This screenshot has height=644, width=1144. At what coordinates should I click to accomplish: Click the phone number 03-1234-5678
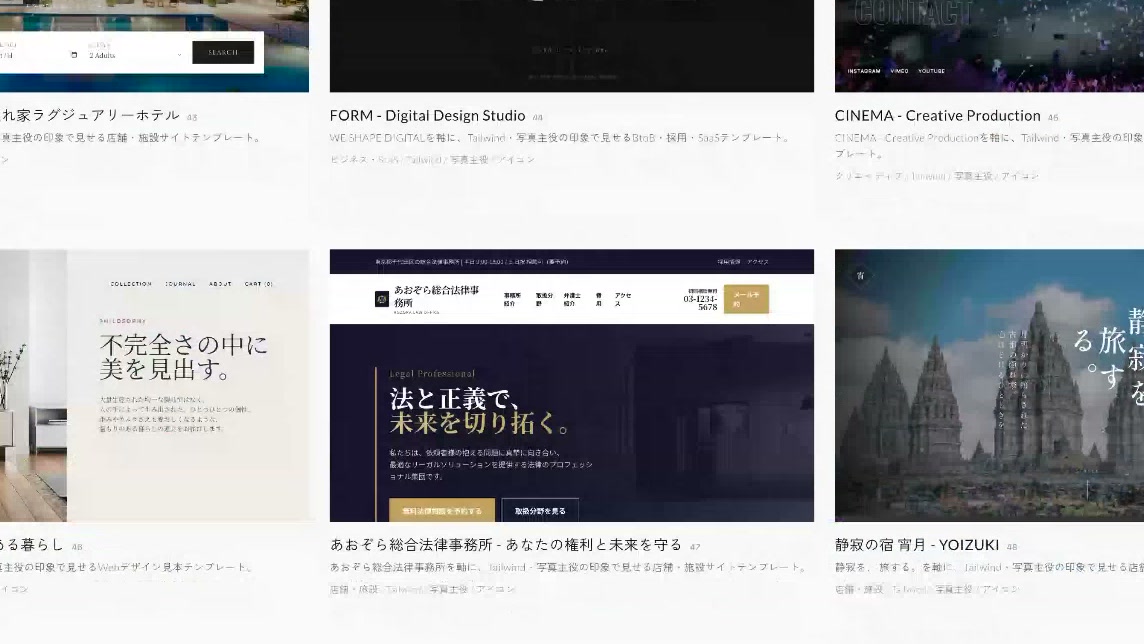[x=700, y=303]
